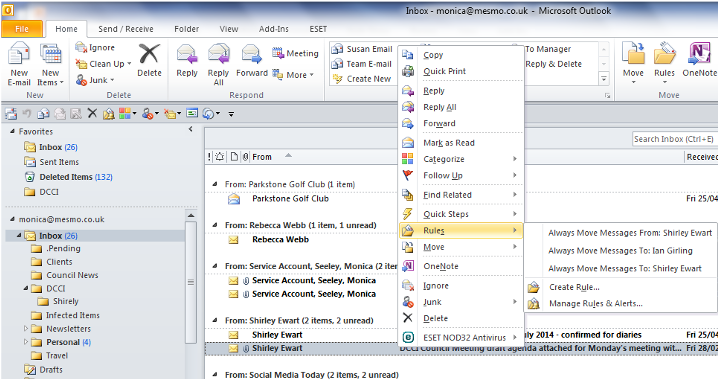718x379 pixels.
Task: Open the Find Related submenu
Action: pyautogui.click(x=461, y=195)
